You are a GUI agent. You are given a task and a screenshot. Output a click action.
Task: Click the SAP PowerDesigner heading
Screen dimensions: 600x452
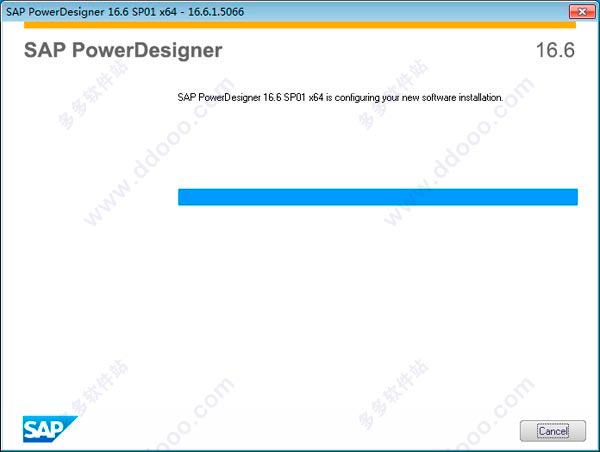(x=123, y=50)
